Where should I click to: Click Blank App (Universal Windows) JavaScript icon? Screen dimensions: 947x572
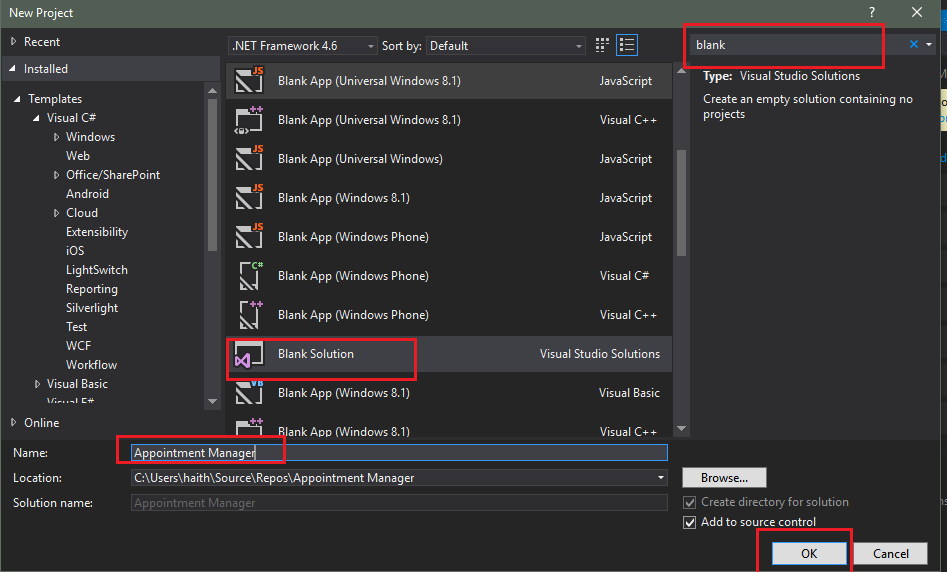tap(249, 158)
